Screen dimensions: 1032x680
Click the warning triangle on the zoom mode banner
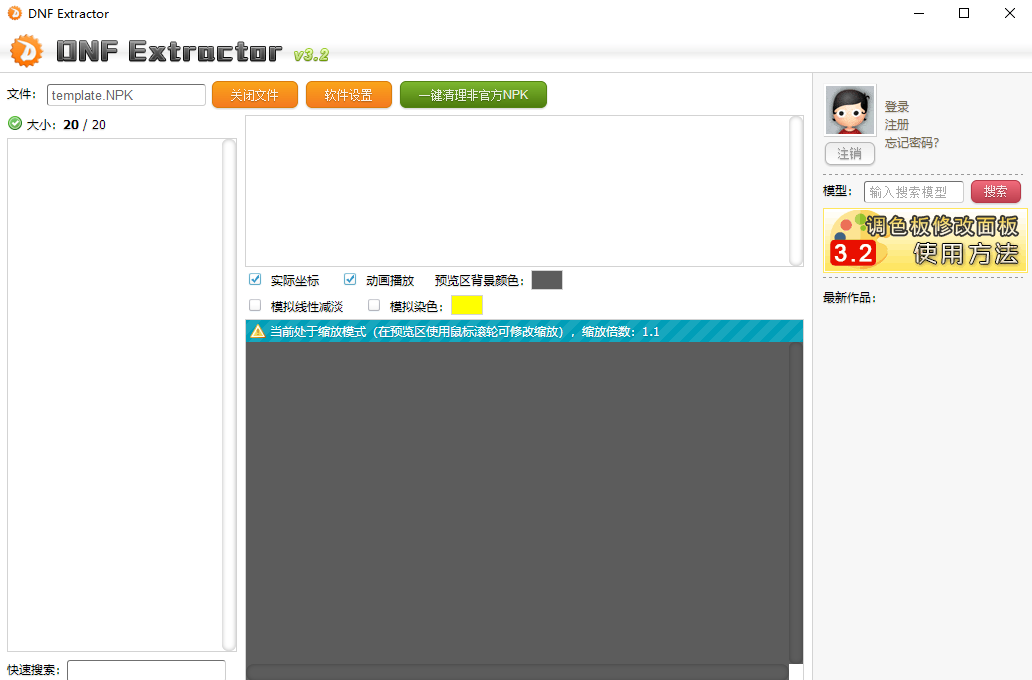tap(258, 330)
